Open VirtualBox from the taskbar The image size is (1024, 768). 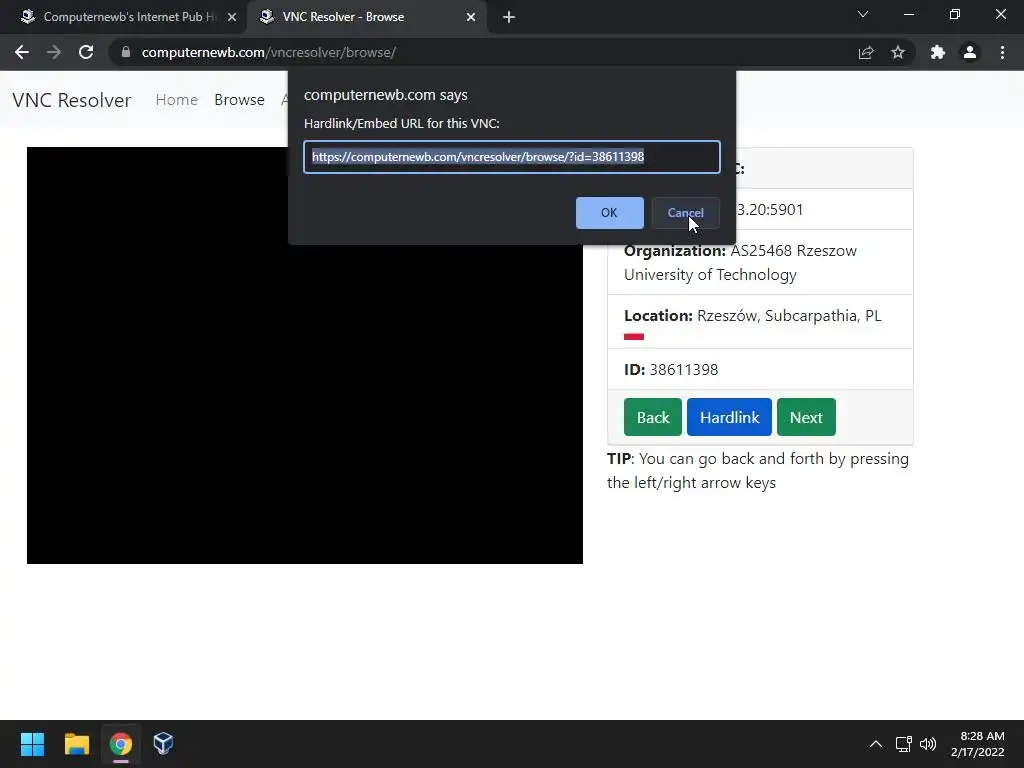[x=163, y=744]
